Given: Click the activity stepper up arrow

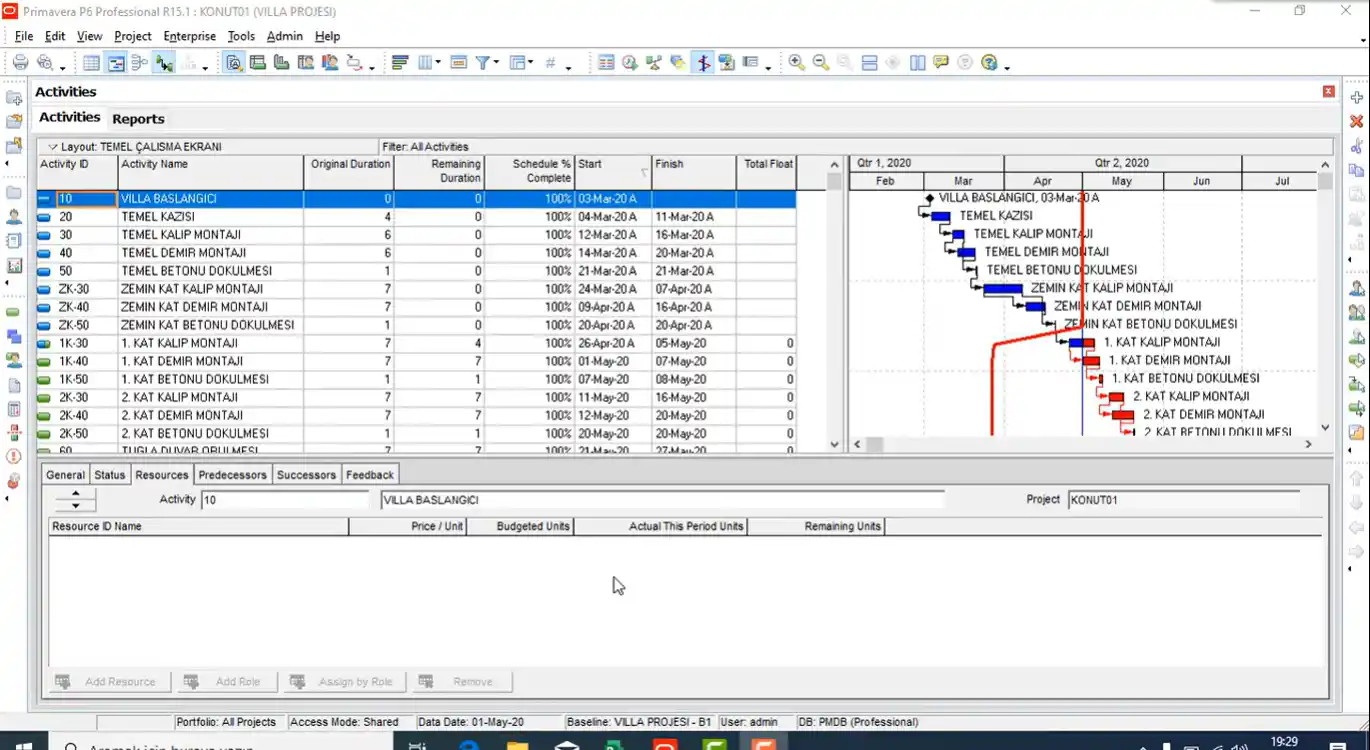Looking at the screenshot, I should point(75,494).
